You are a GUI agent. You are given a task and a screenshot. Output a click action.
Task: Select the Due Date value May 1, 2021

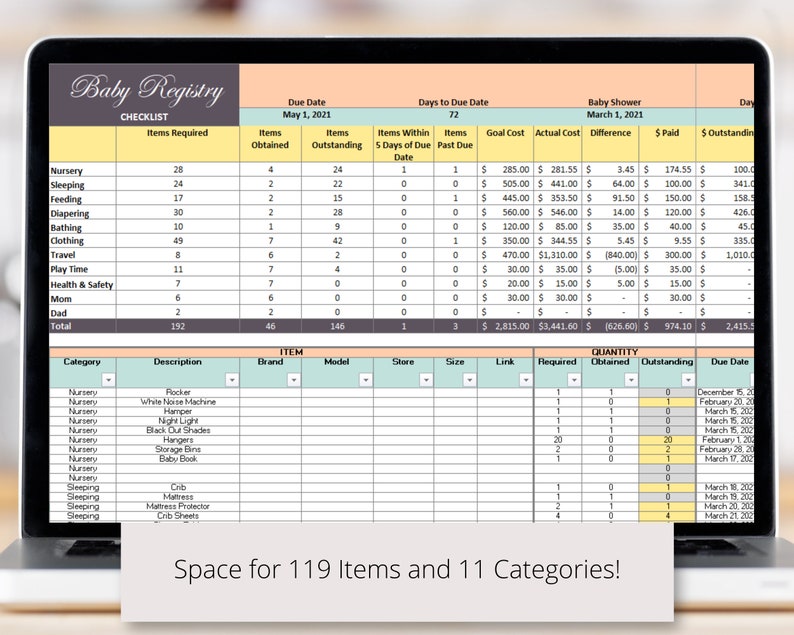click(x=306, y=115)
